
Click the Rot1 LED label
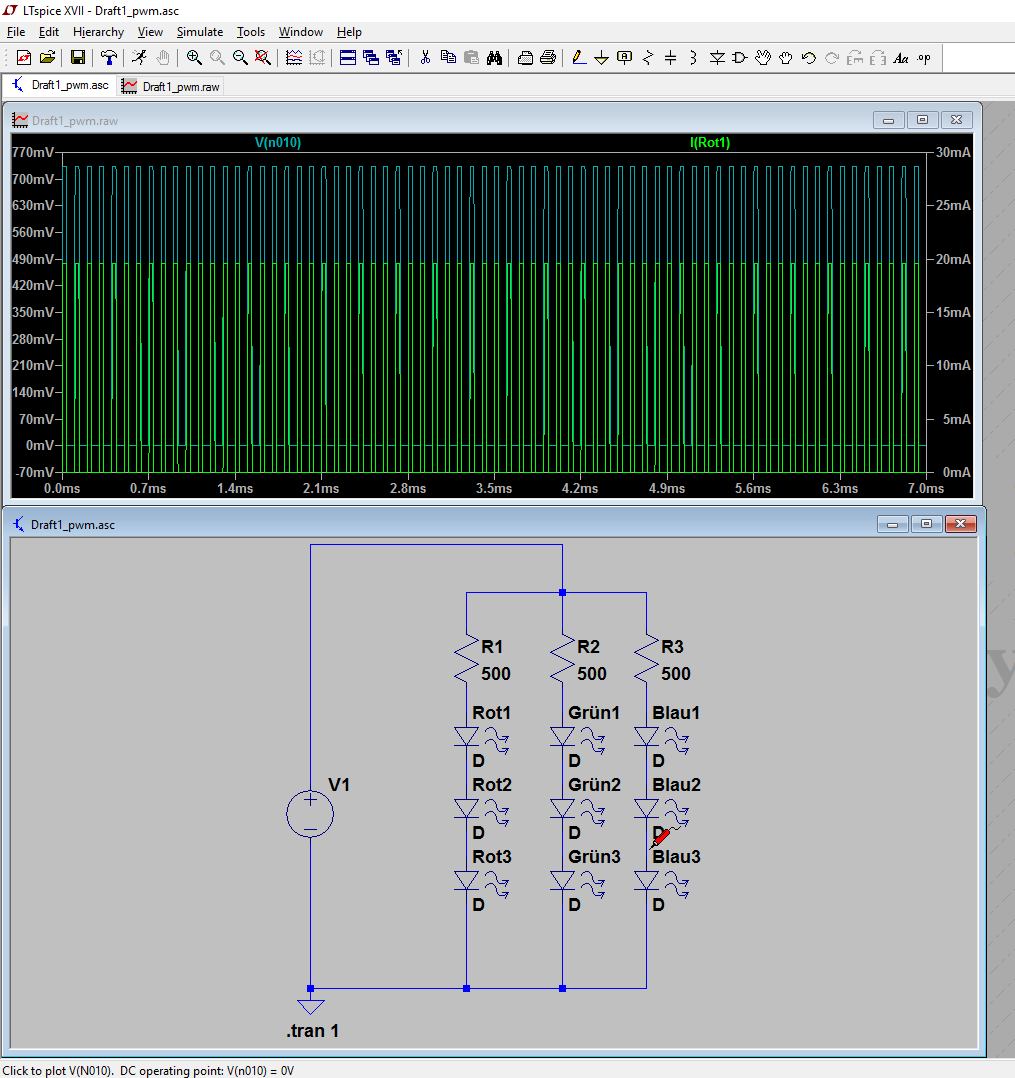(x=491, y=712)
